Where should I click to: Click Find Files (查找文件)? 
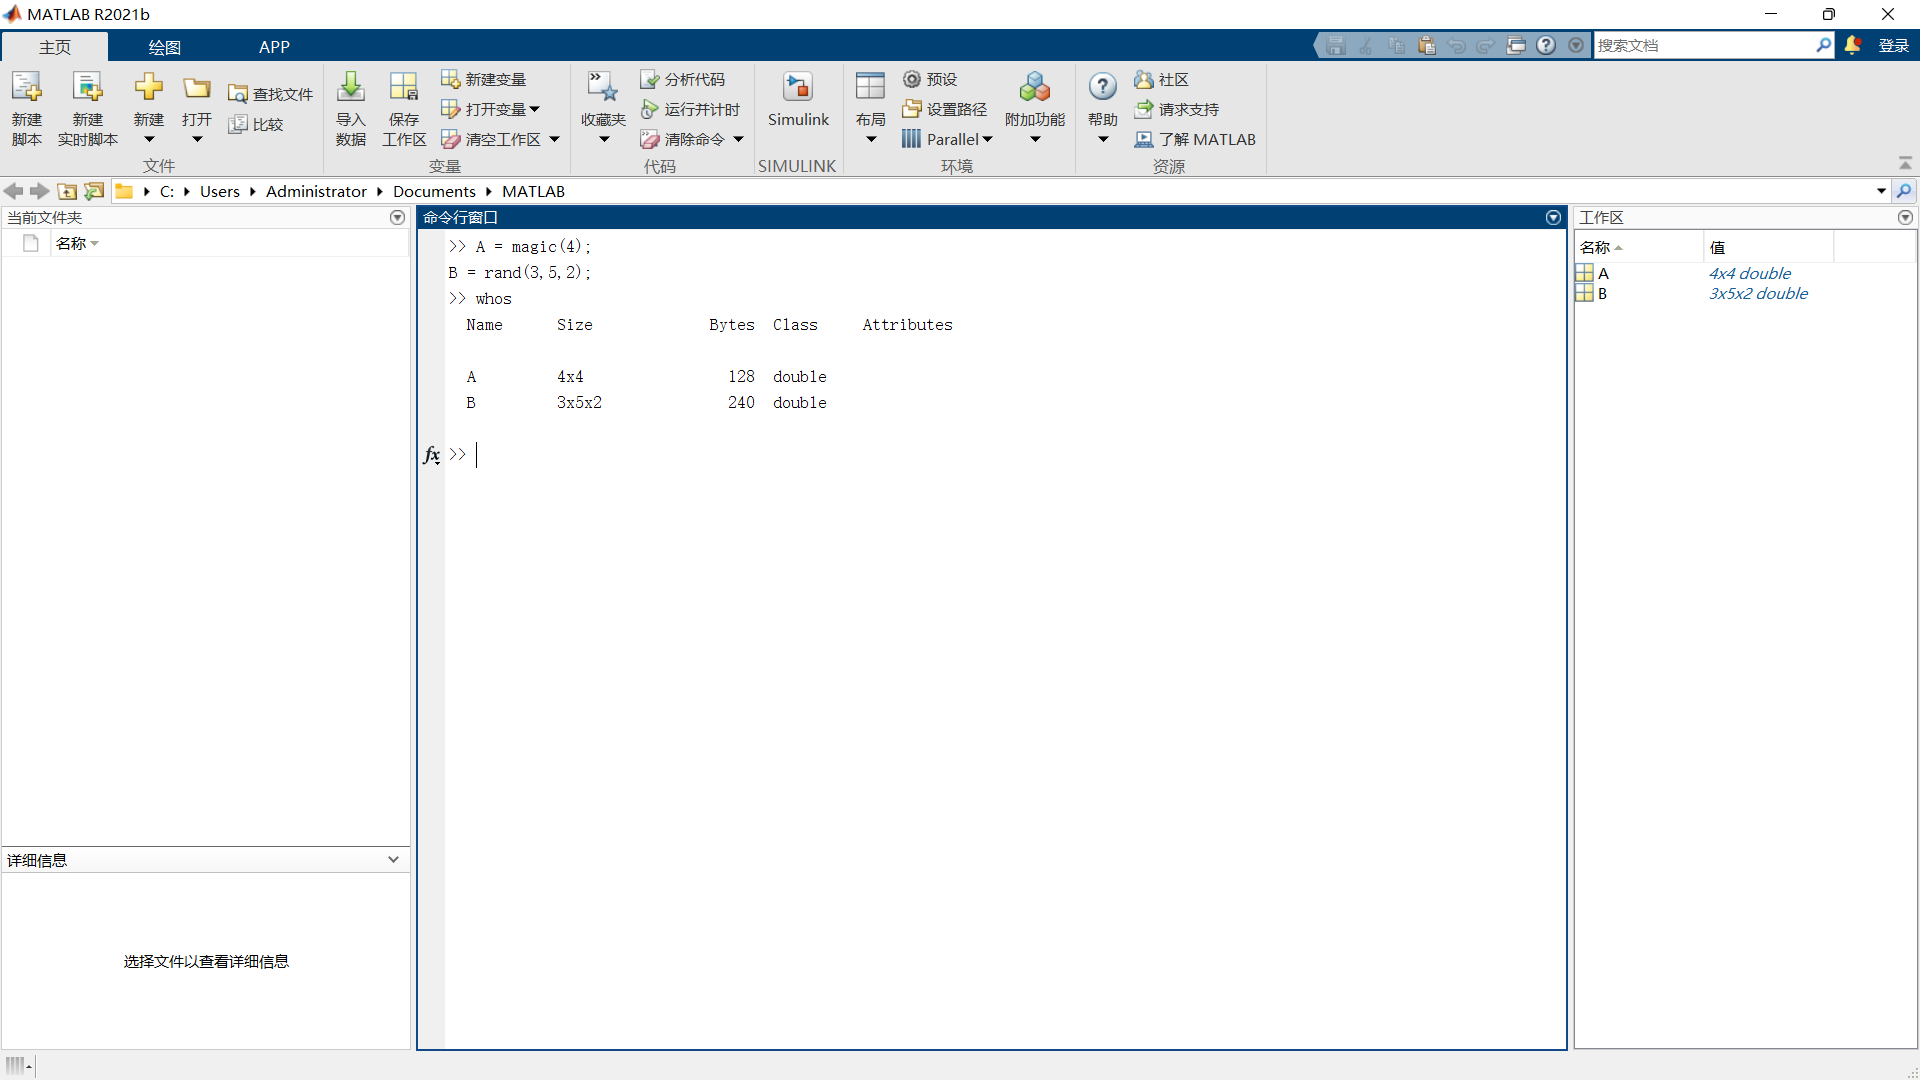coord(270,94)
